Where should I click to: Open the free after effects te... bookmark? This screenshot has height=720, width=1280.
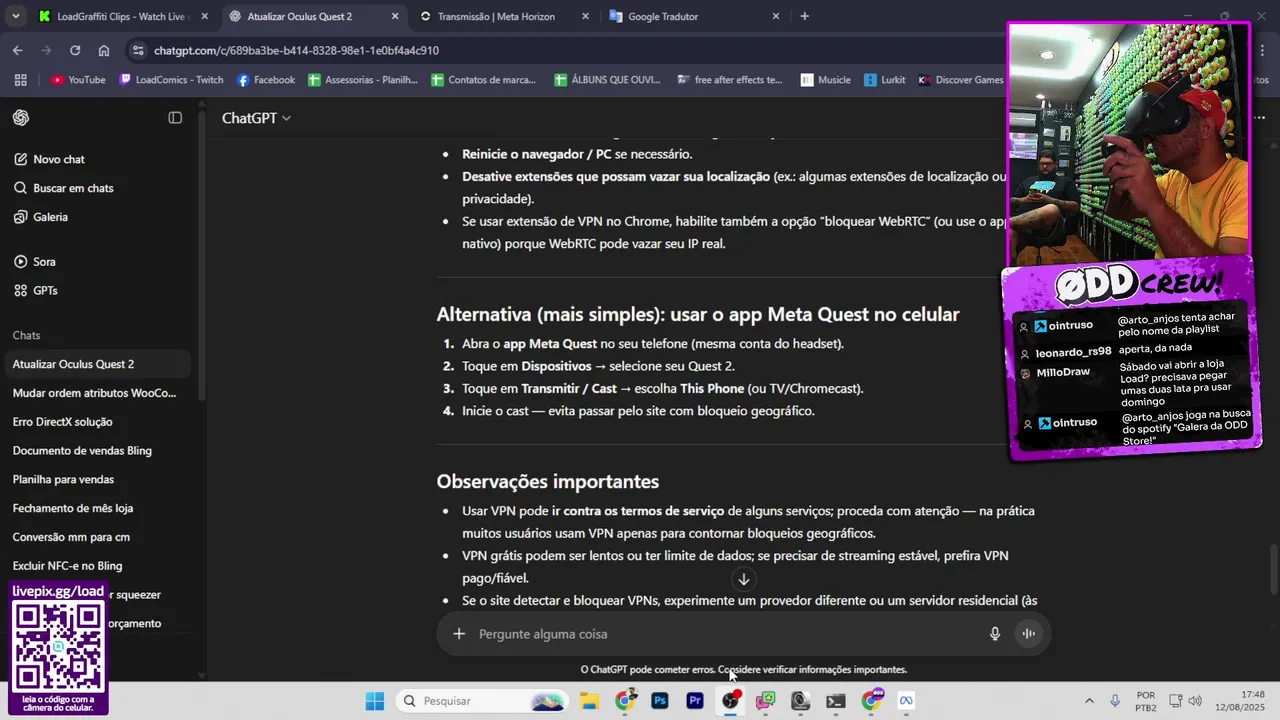coord(730,80)
